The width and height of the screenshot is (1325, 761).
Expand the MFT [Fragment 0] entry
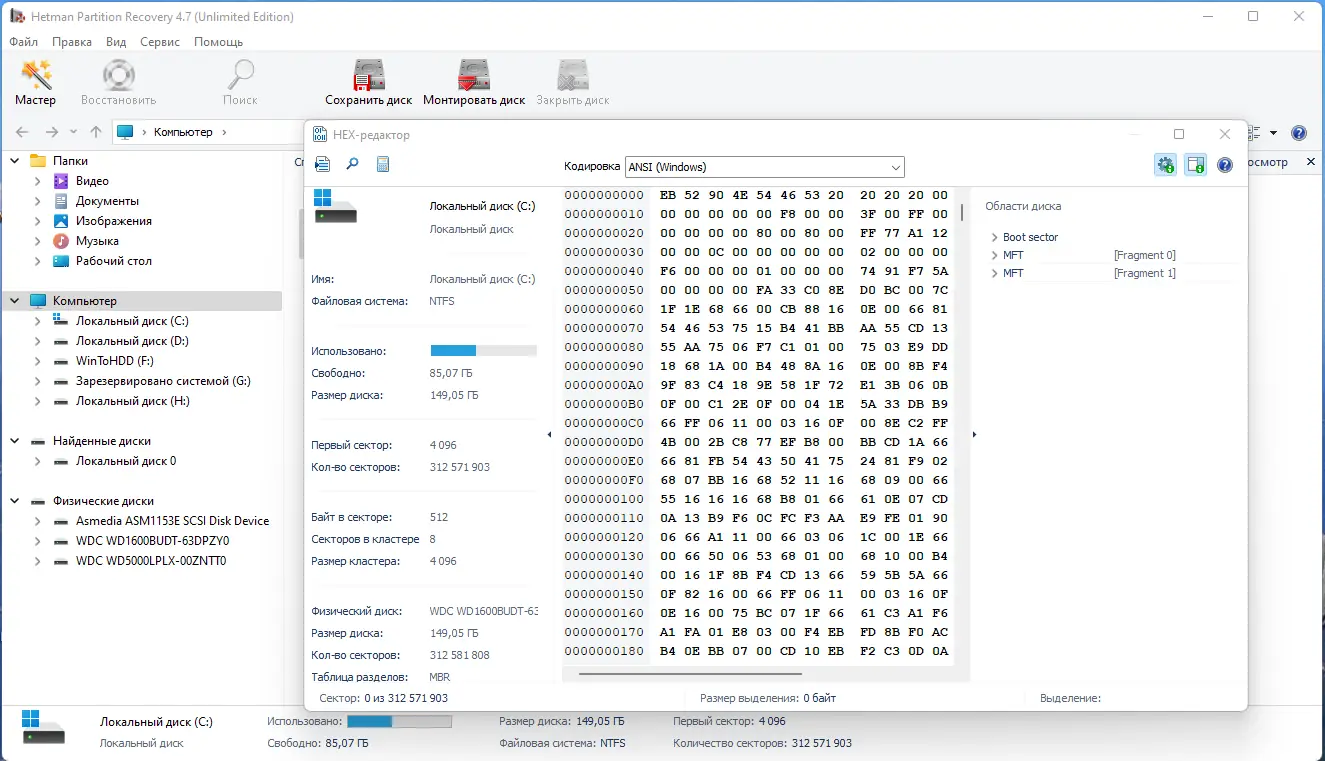(x=995, y=256)
